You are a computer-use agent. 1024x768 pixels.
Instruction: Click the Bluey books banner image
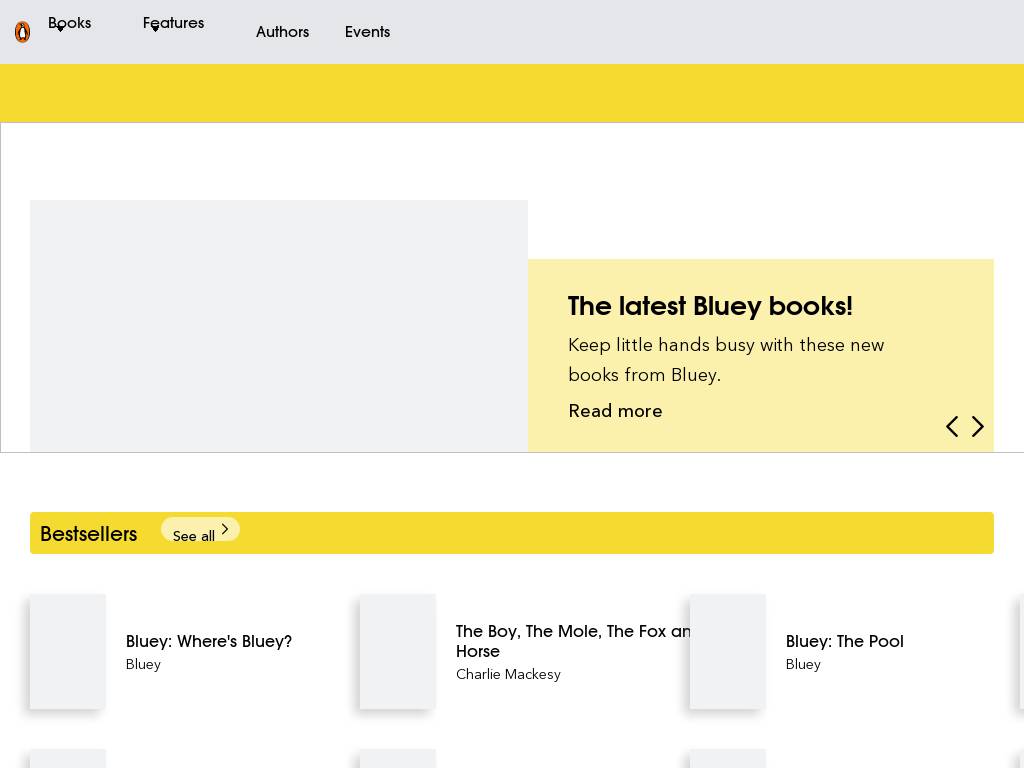tap(278, 326)
